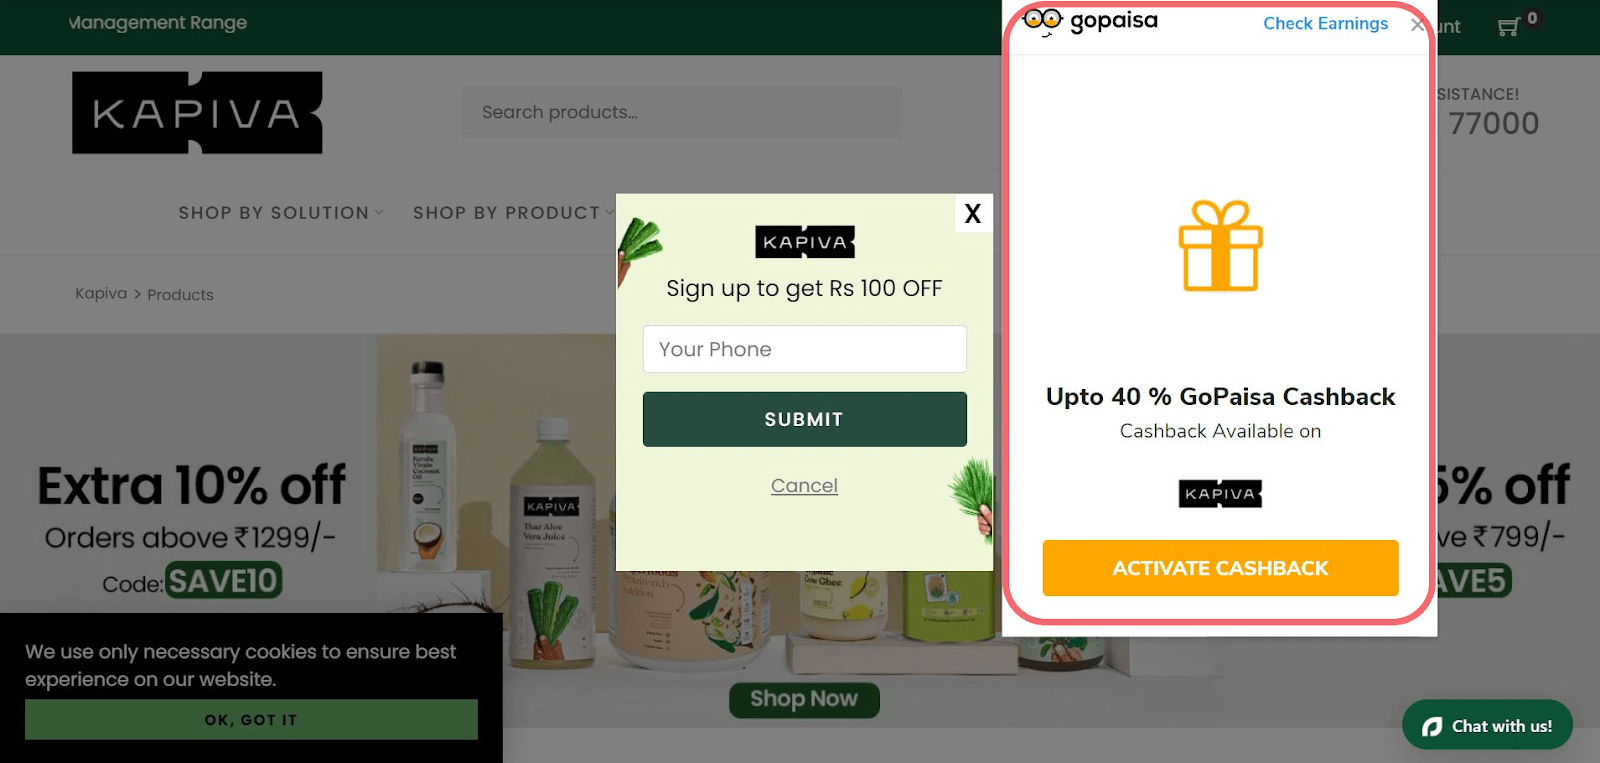Submit the phone number signup form
The width and height of the screenshot is (1600, 763).
[805, 419]
